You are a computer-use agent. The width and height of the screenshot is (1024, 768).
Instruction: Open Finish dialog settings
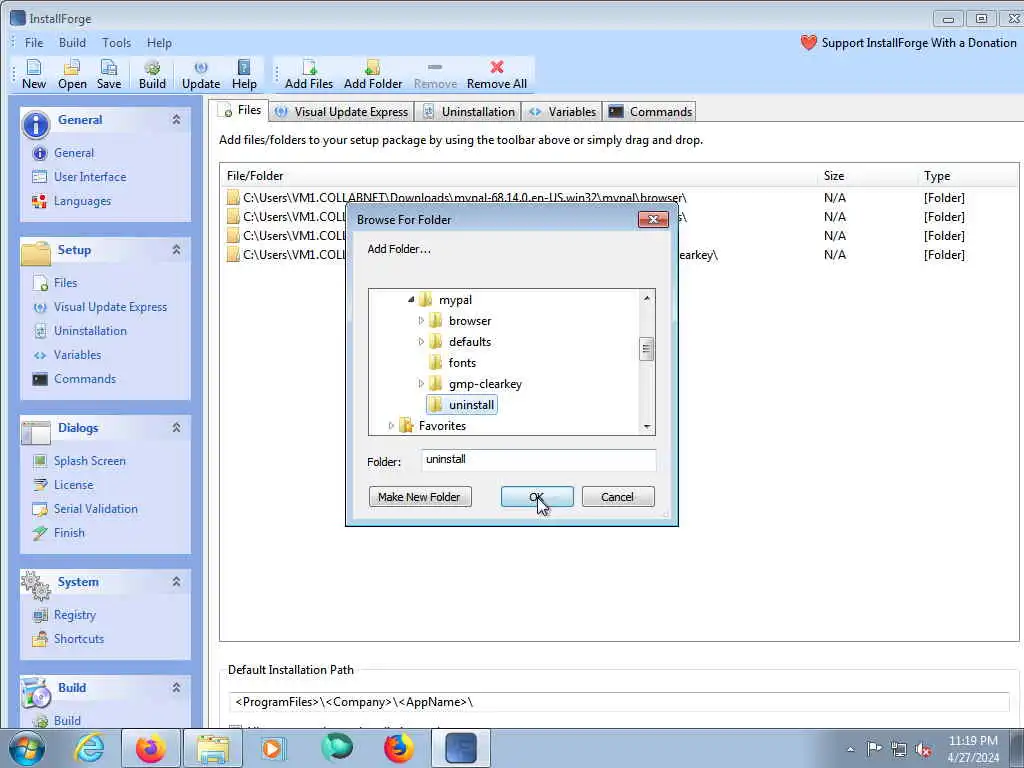[69, 534]
